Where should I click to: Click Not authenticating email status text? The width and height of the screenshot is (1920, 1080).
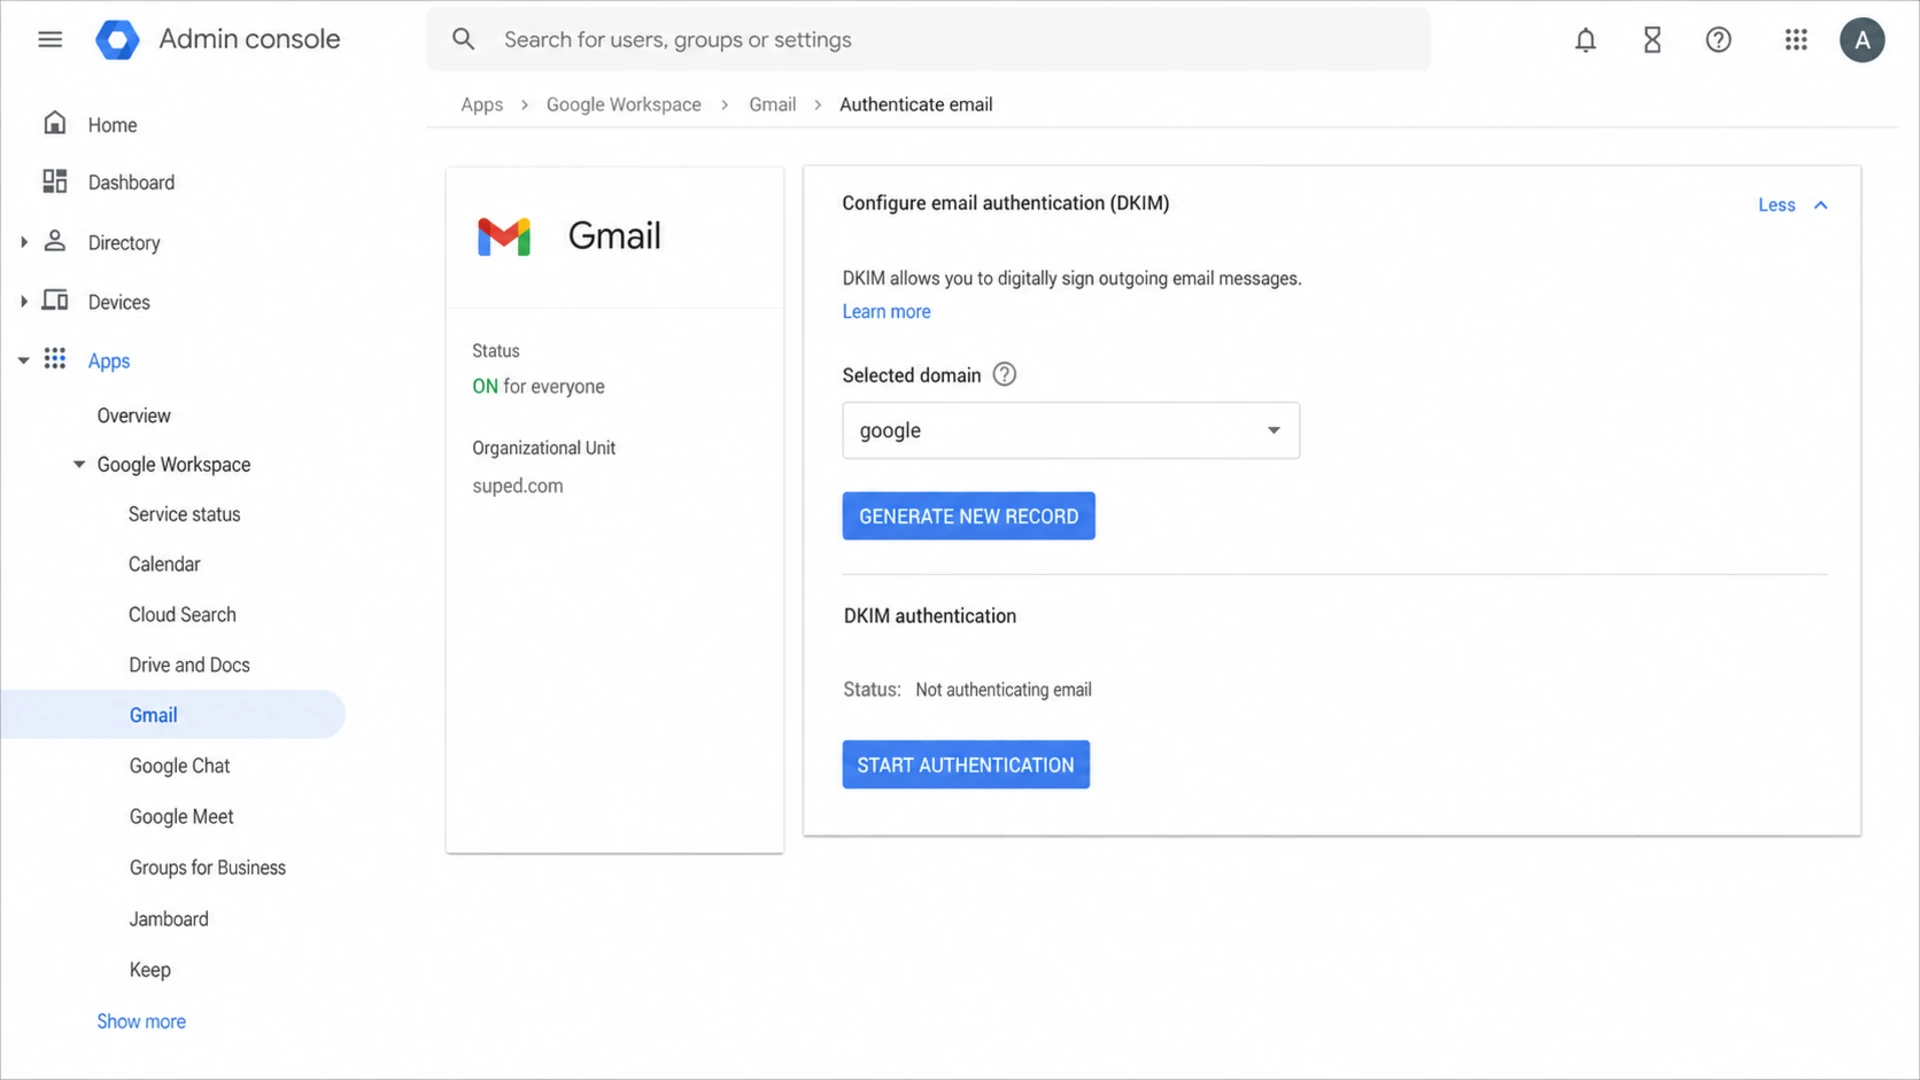pyautogui.click(x=1003, y=690)
